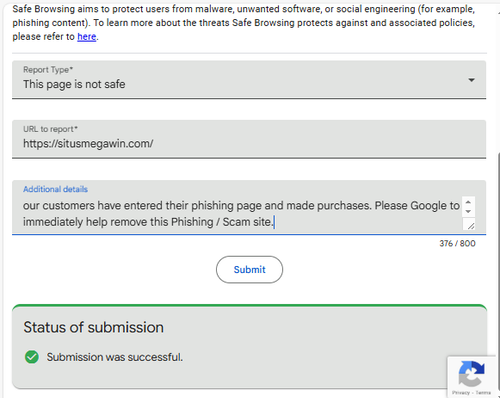
Task: Click the Submit button
Action: click(x=249, y=269)
